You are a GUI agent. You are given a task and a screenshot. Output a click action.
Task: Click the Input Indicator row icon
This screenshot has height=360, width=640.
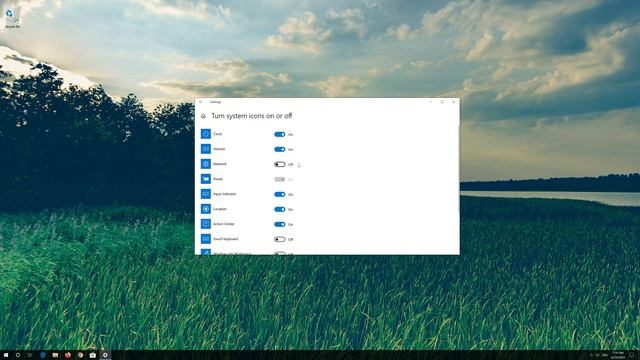206,194
